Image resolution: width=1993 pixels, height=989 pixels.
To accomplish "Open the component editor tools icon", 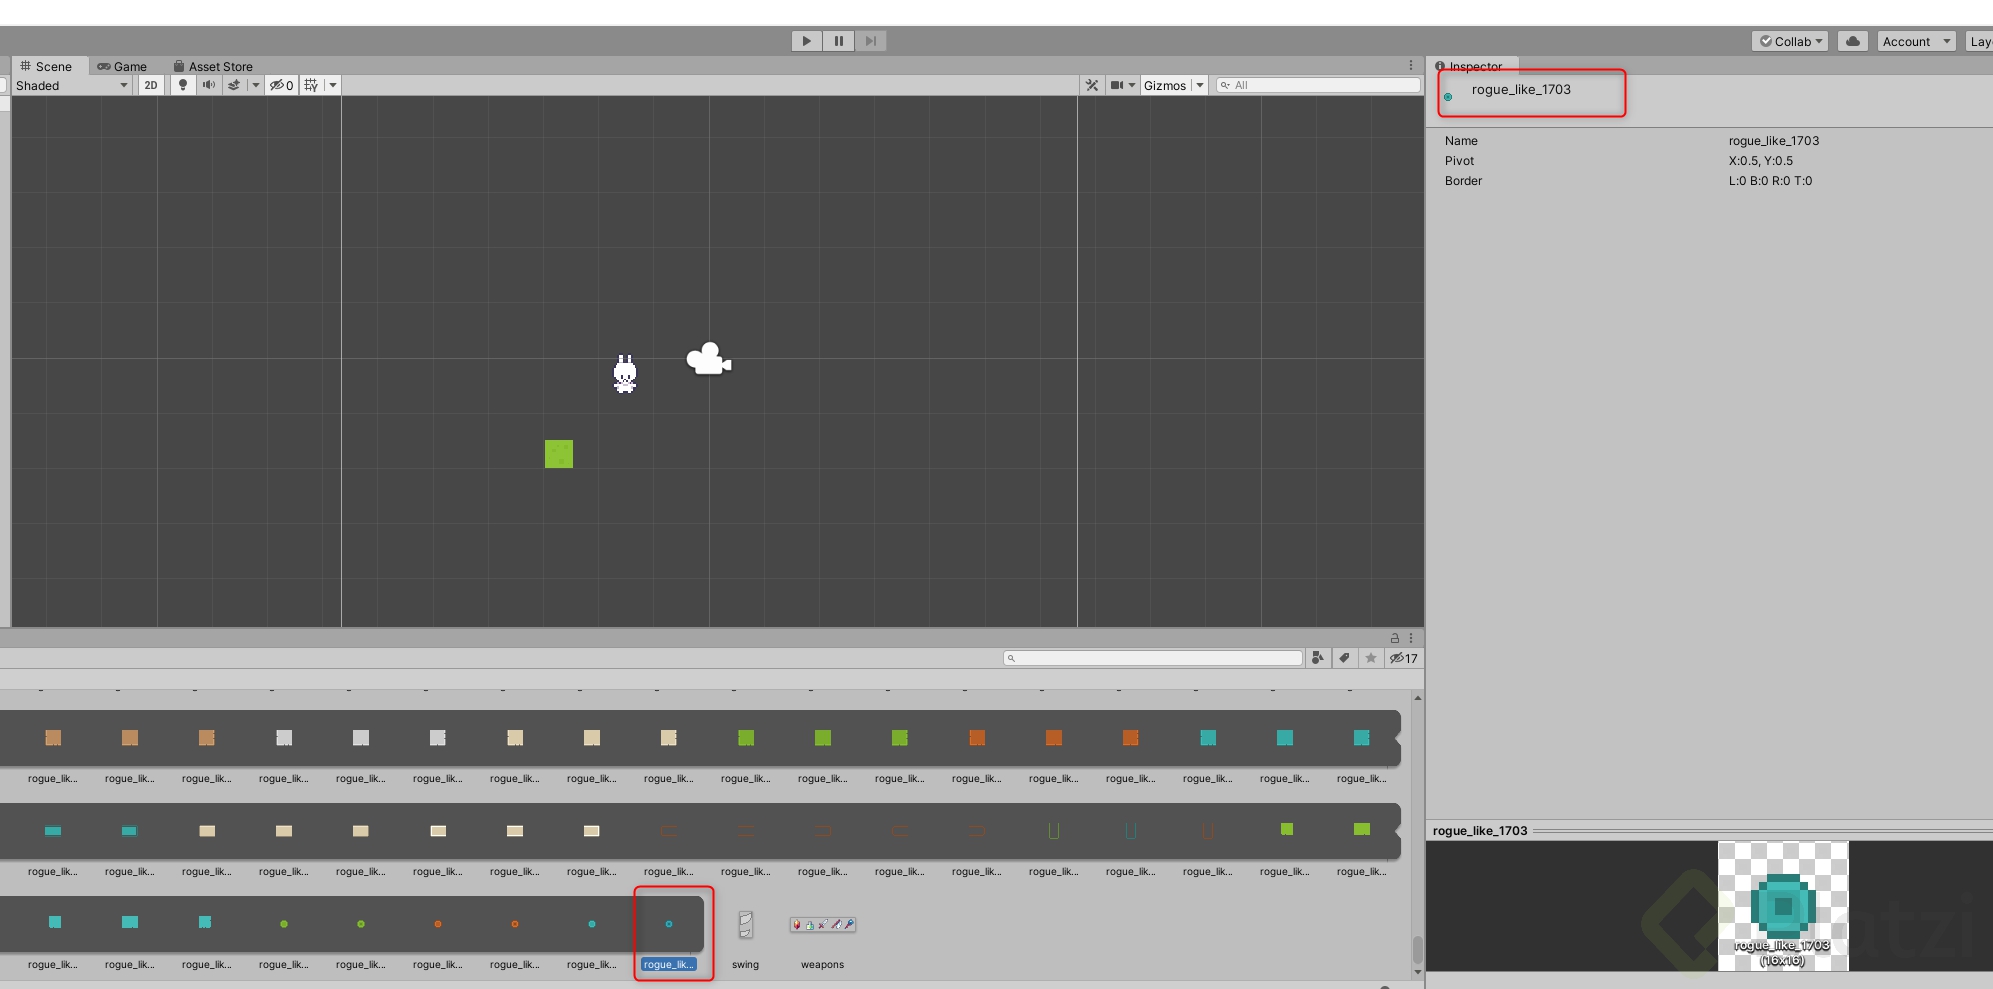I will coord(1092,85).
